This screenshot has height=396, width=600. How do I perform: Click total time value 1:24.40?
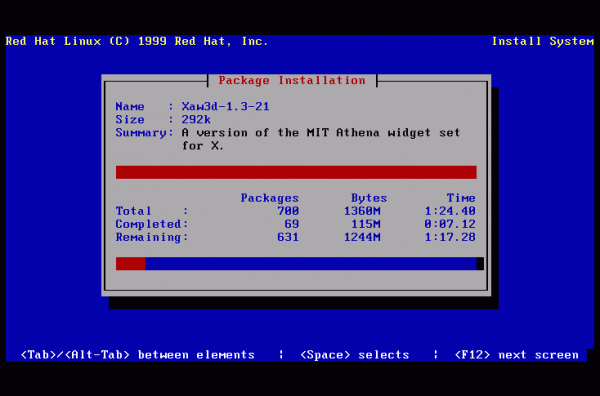[450, 211]
